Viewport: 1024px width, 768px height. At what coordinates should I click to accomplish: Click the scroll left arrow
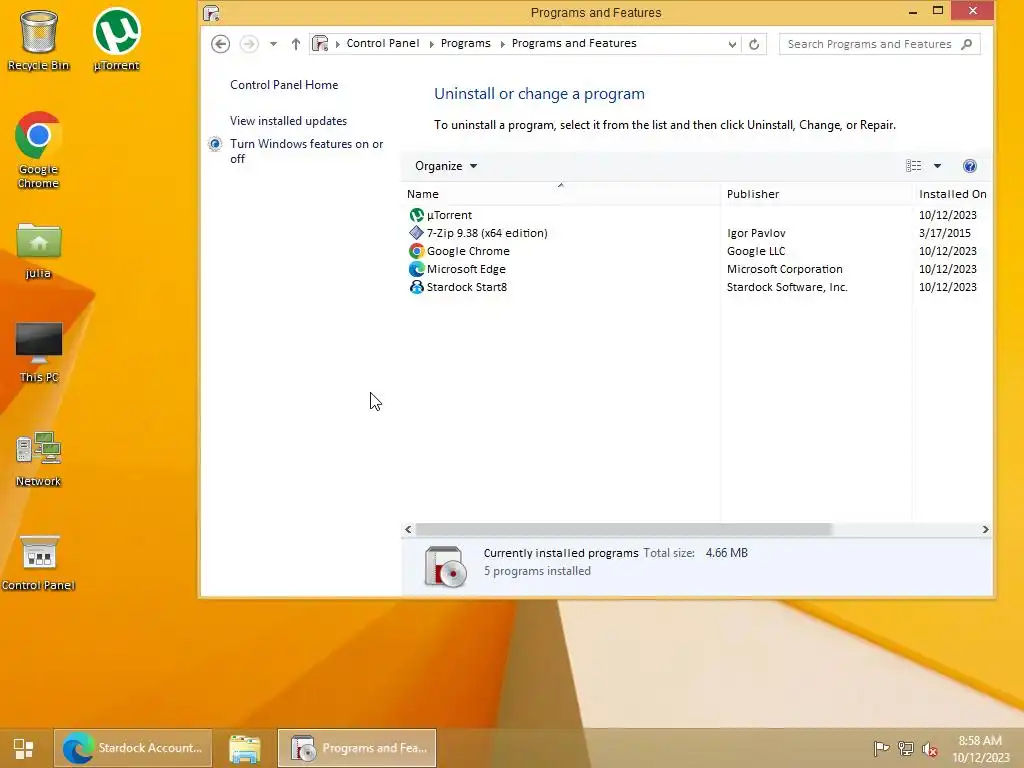(408, 530)
